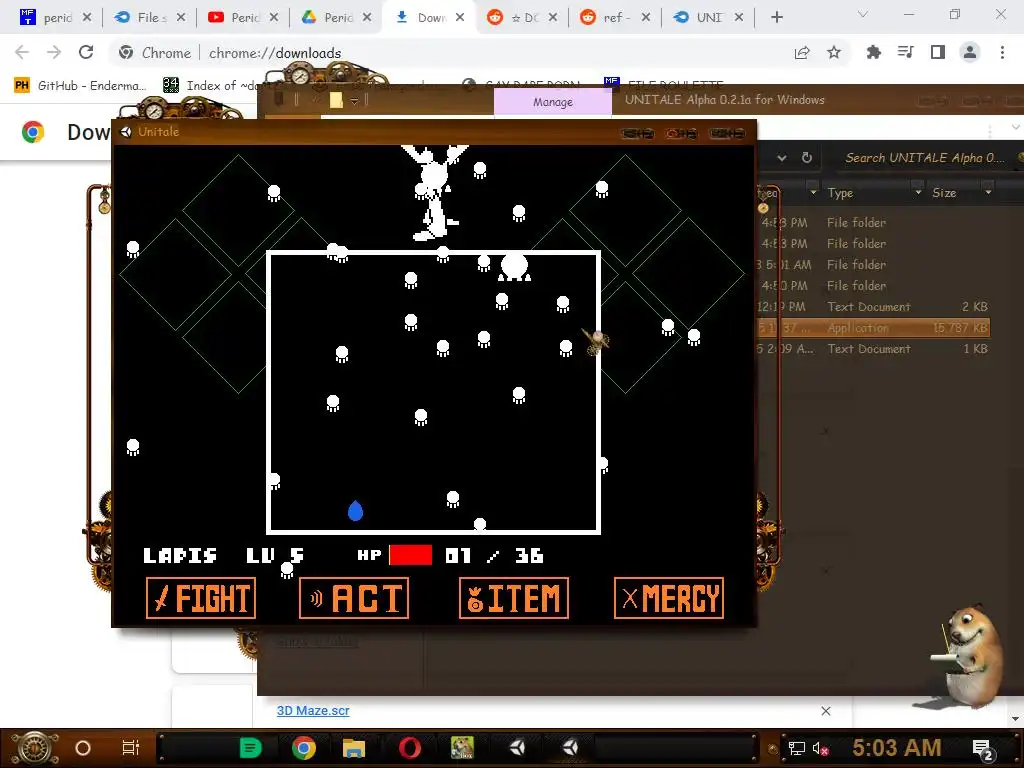Open the hamster app on taskbar
The image size is (1024, 768).
pos(462,748)
